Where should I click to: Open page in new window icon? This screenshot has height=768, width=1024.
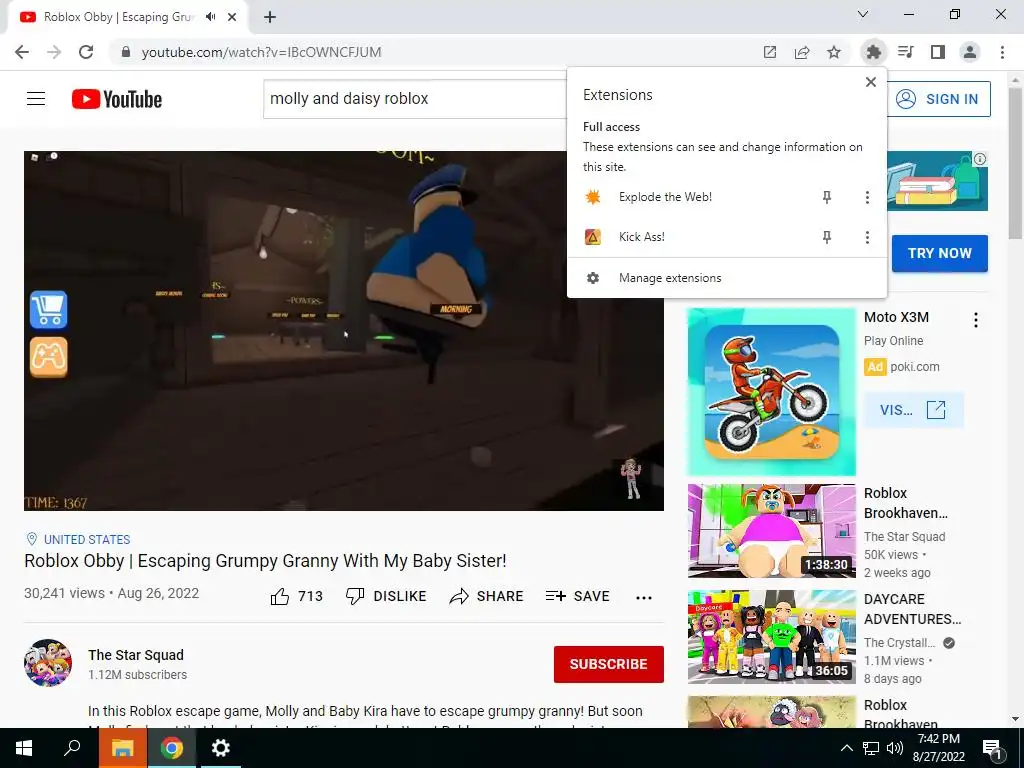tap(770, 52)
